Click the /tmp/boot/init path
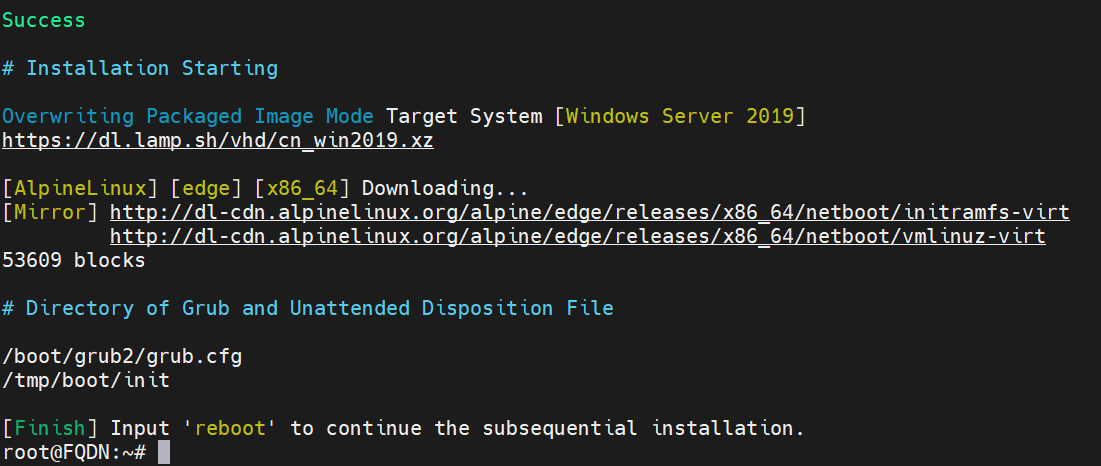This screenshot has height=466, width=1101. (85, 380)
